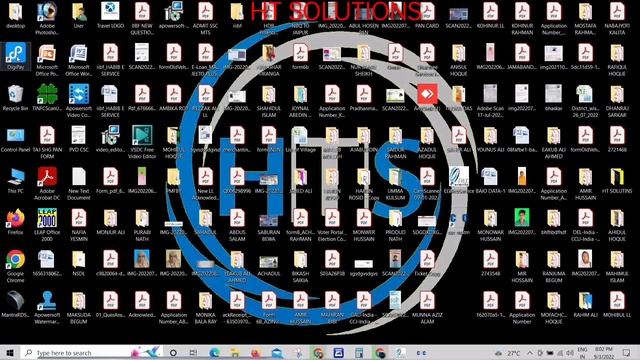This screenshot has width=640, height=360.
Task: Open the Apowersoft Video Converter shortcut
Action: (x=79, y=100)
